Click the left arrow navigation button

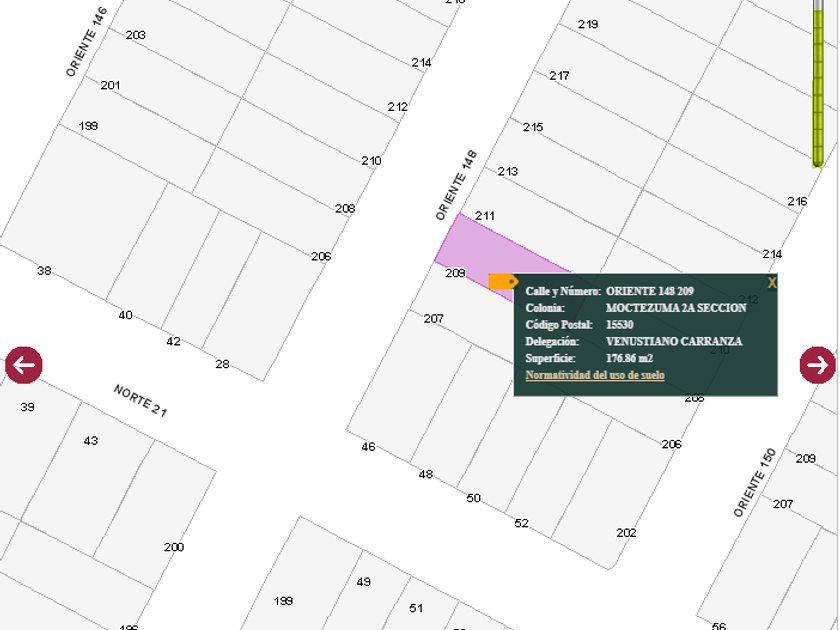tap(23, 365)
